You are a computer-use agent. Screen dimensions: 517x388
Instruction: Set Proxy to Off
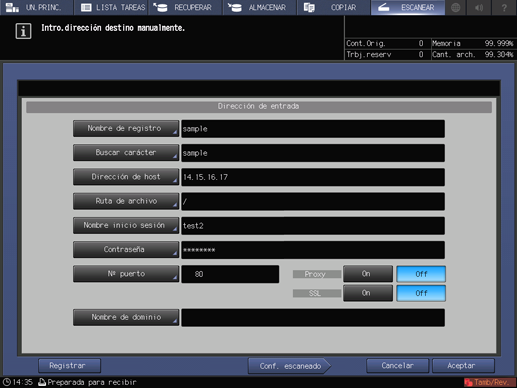421,274
